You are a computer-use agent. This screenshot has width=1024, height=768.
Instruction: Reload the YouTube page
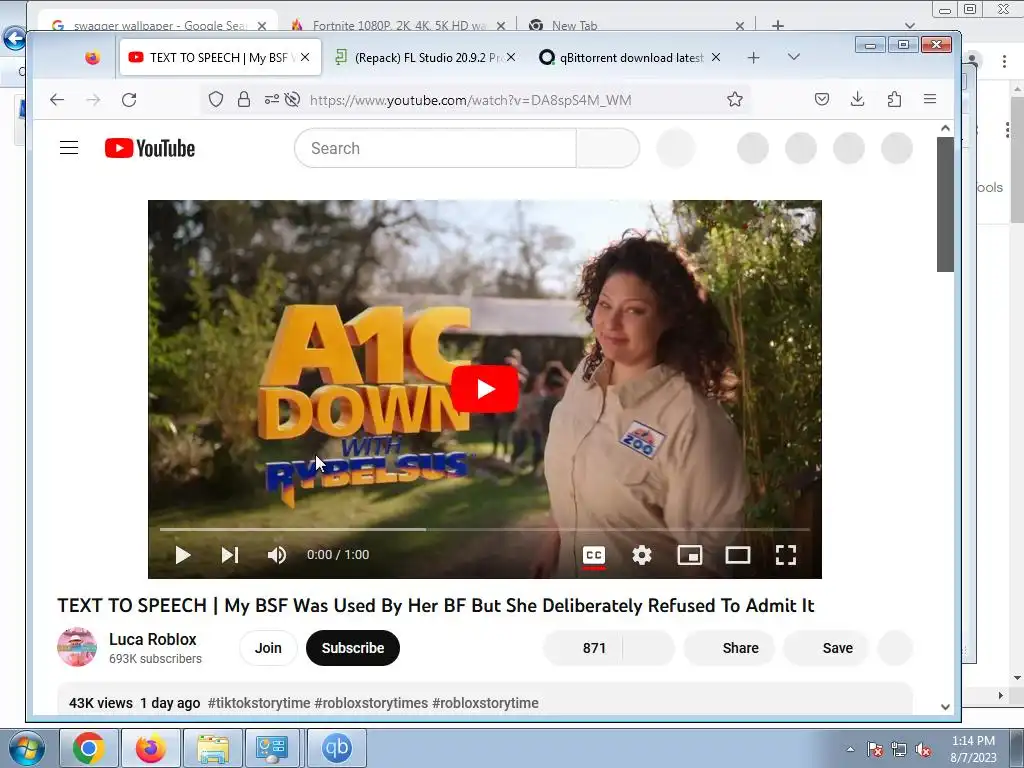[x=129, y=99]
